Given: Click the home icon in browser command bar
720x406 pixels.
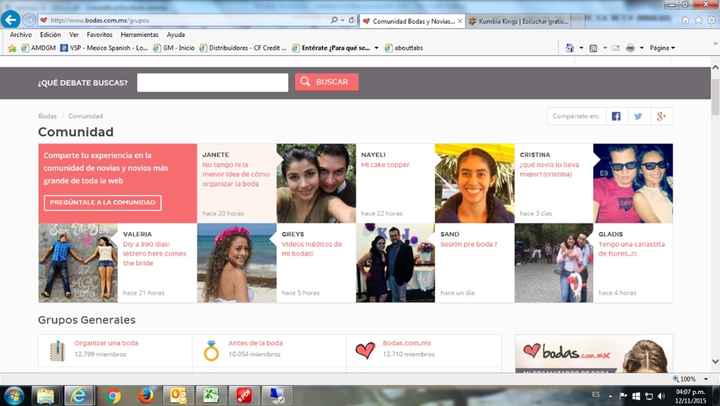Looking at the screenshot, I should click(x=685, y=20).
